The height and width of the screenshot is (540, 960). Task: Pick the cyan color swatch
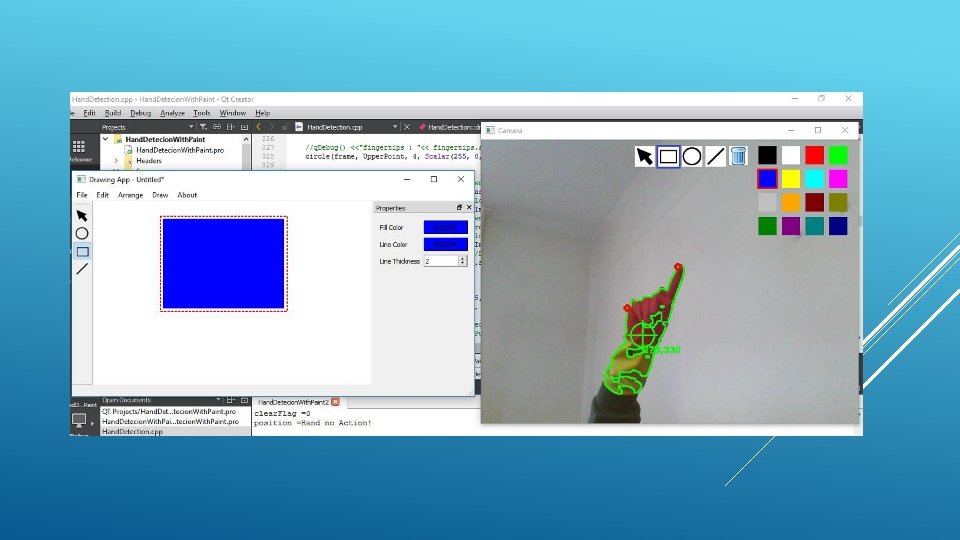(814, 179)
